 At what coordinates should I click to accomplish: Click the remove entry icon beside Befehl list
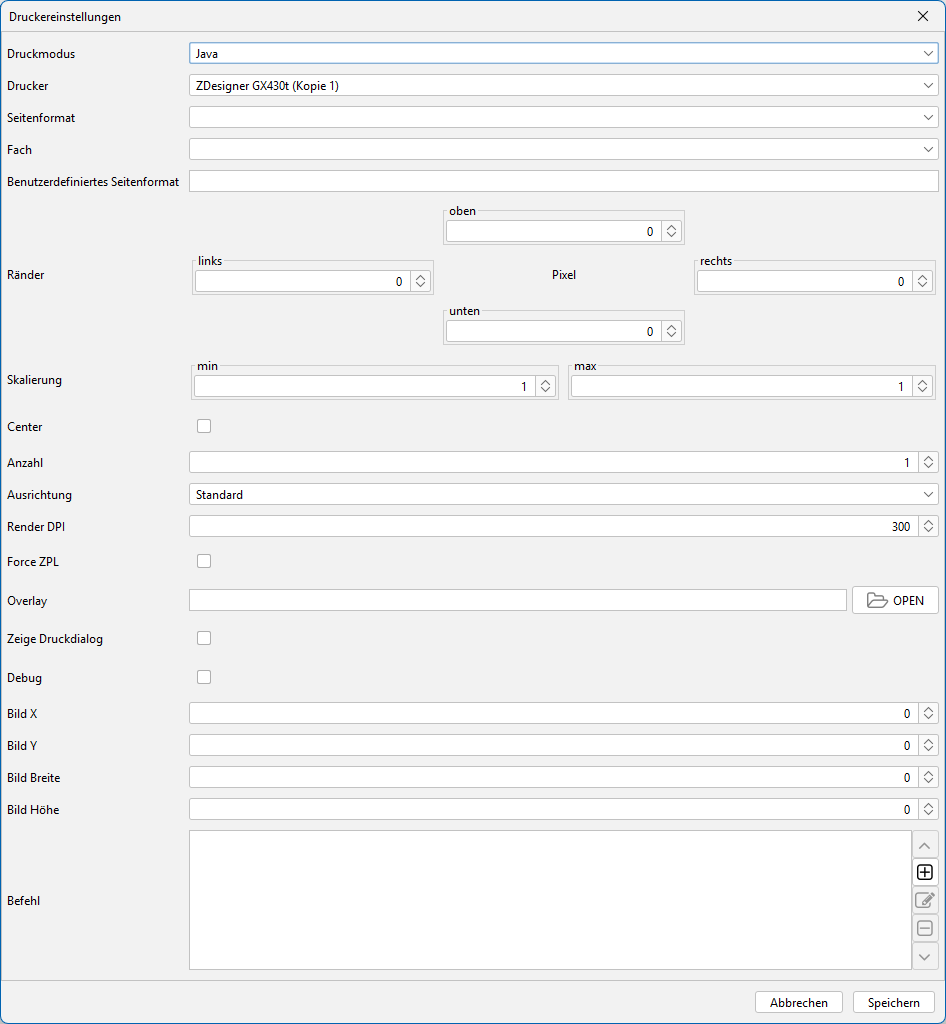tap(925, 928)
